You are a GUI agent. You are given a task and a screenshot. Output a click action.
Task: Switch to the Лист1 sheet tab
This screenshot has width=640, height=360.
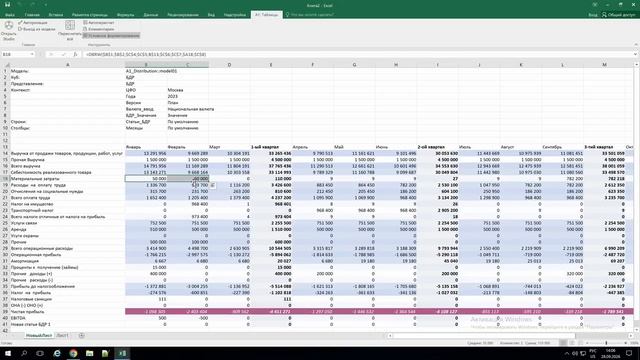coord(62,336)
